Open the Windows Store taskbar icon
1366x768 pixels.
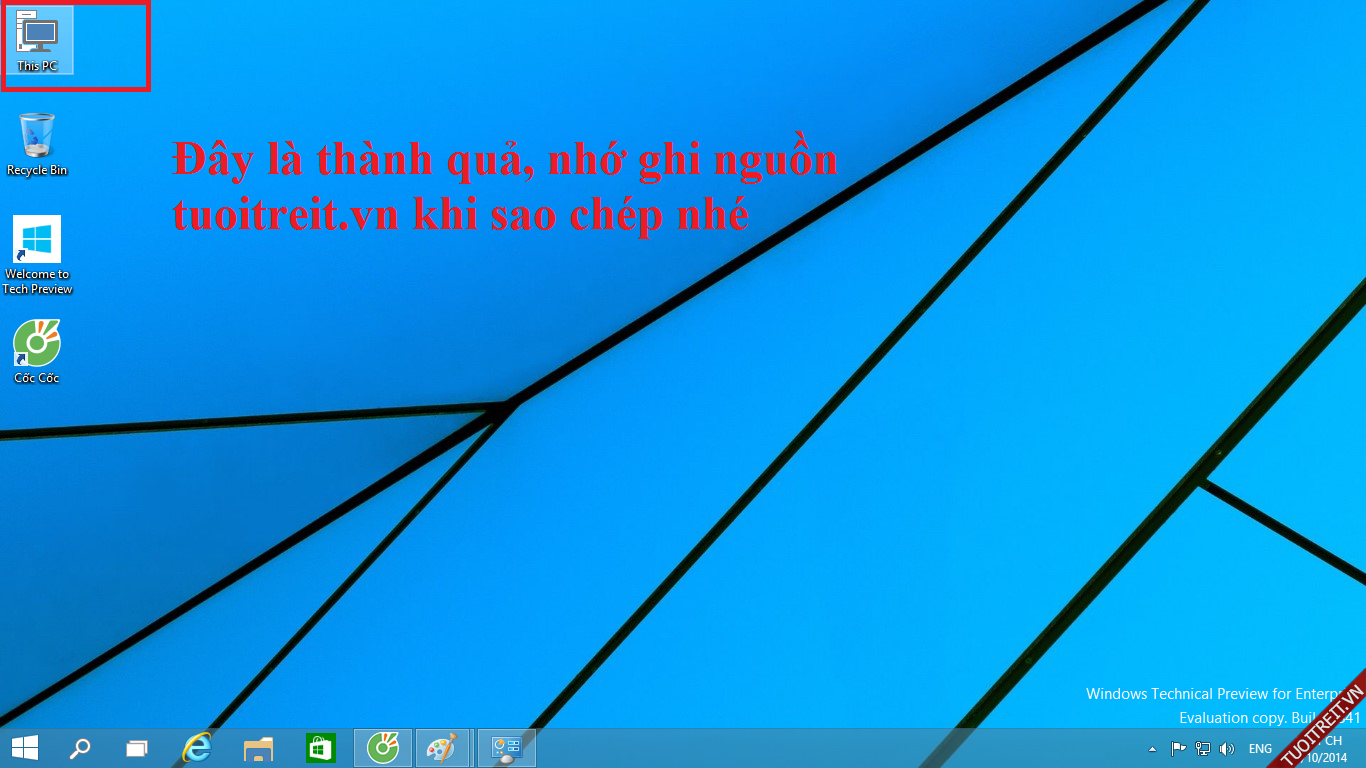point(320,748)
